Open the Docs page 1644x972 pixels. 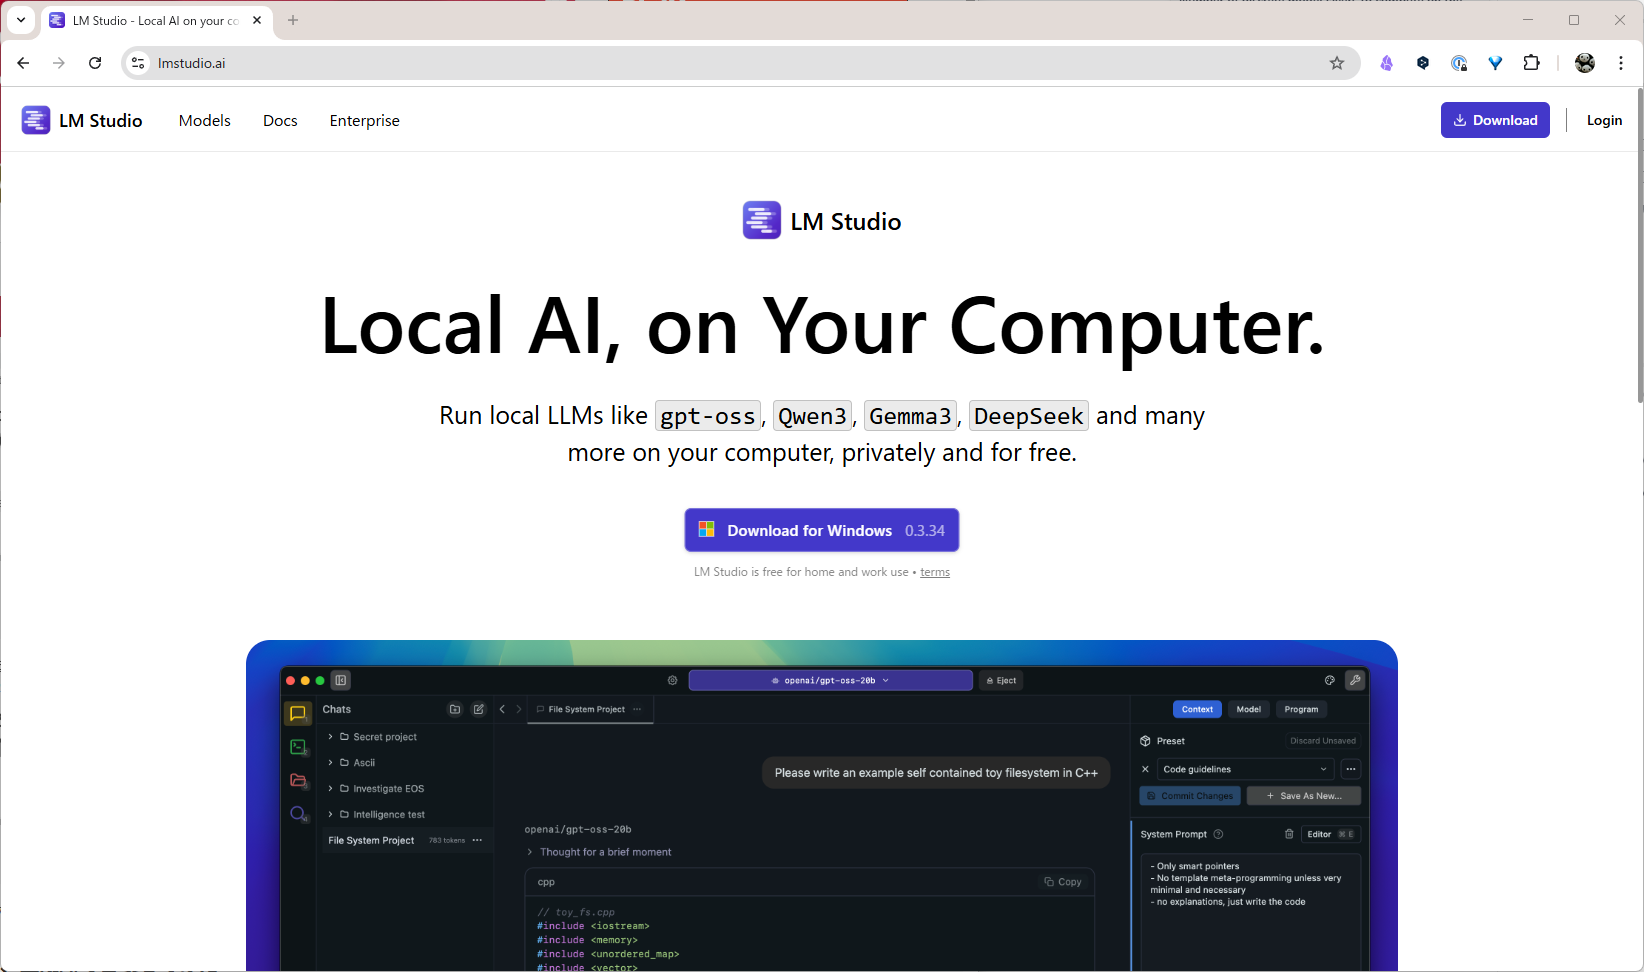tap(280, 120)
